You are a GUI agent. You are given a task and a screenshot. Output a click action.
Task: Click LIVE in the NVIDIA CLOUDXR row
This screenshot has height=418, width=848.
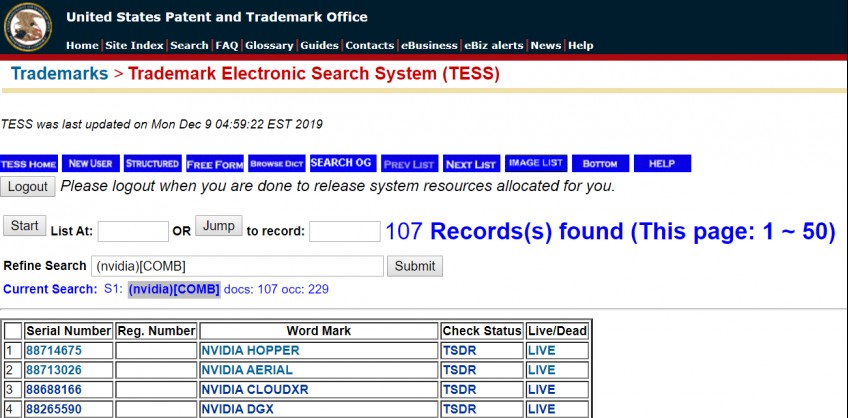point(541,389)
